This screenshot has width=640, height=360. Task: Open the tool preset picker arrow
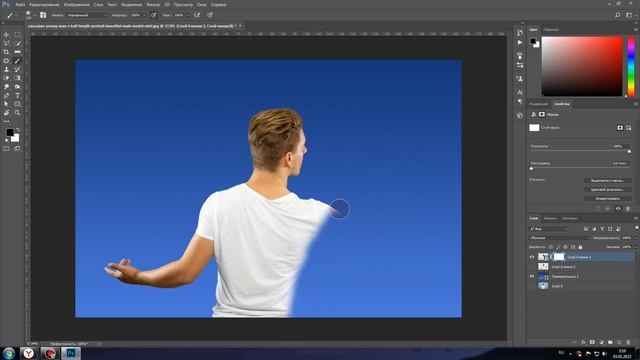(17, 15)
